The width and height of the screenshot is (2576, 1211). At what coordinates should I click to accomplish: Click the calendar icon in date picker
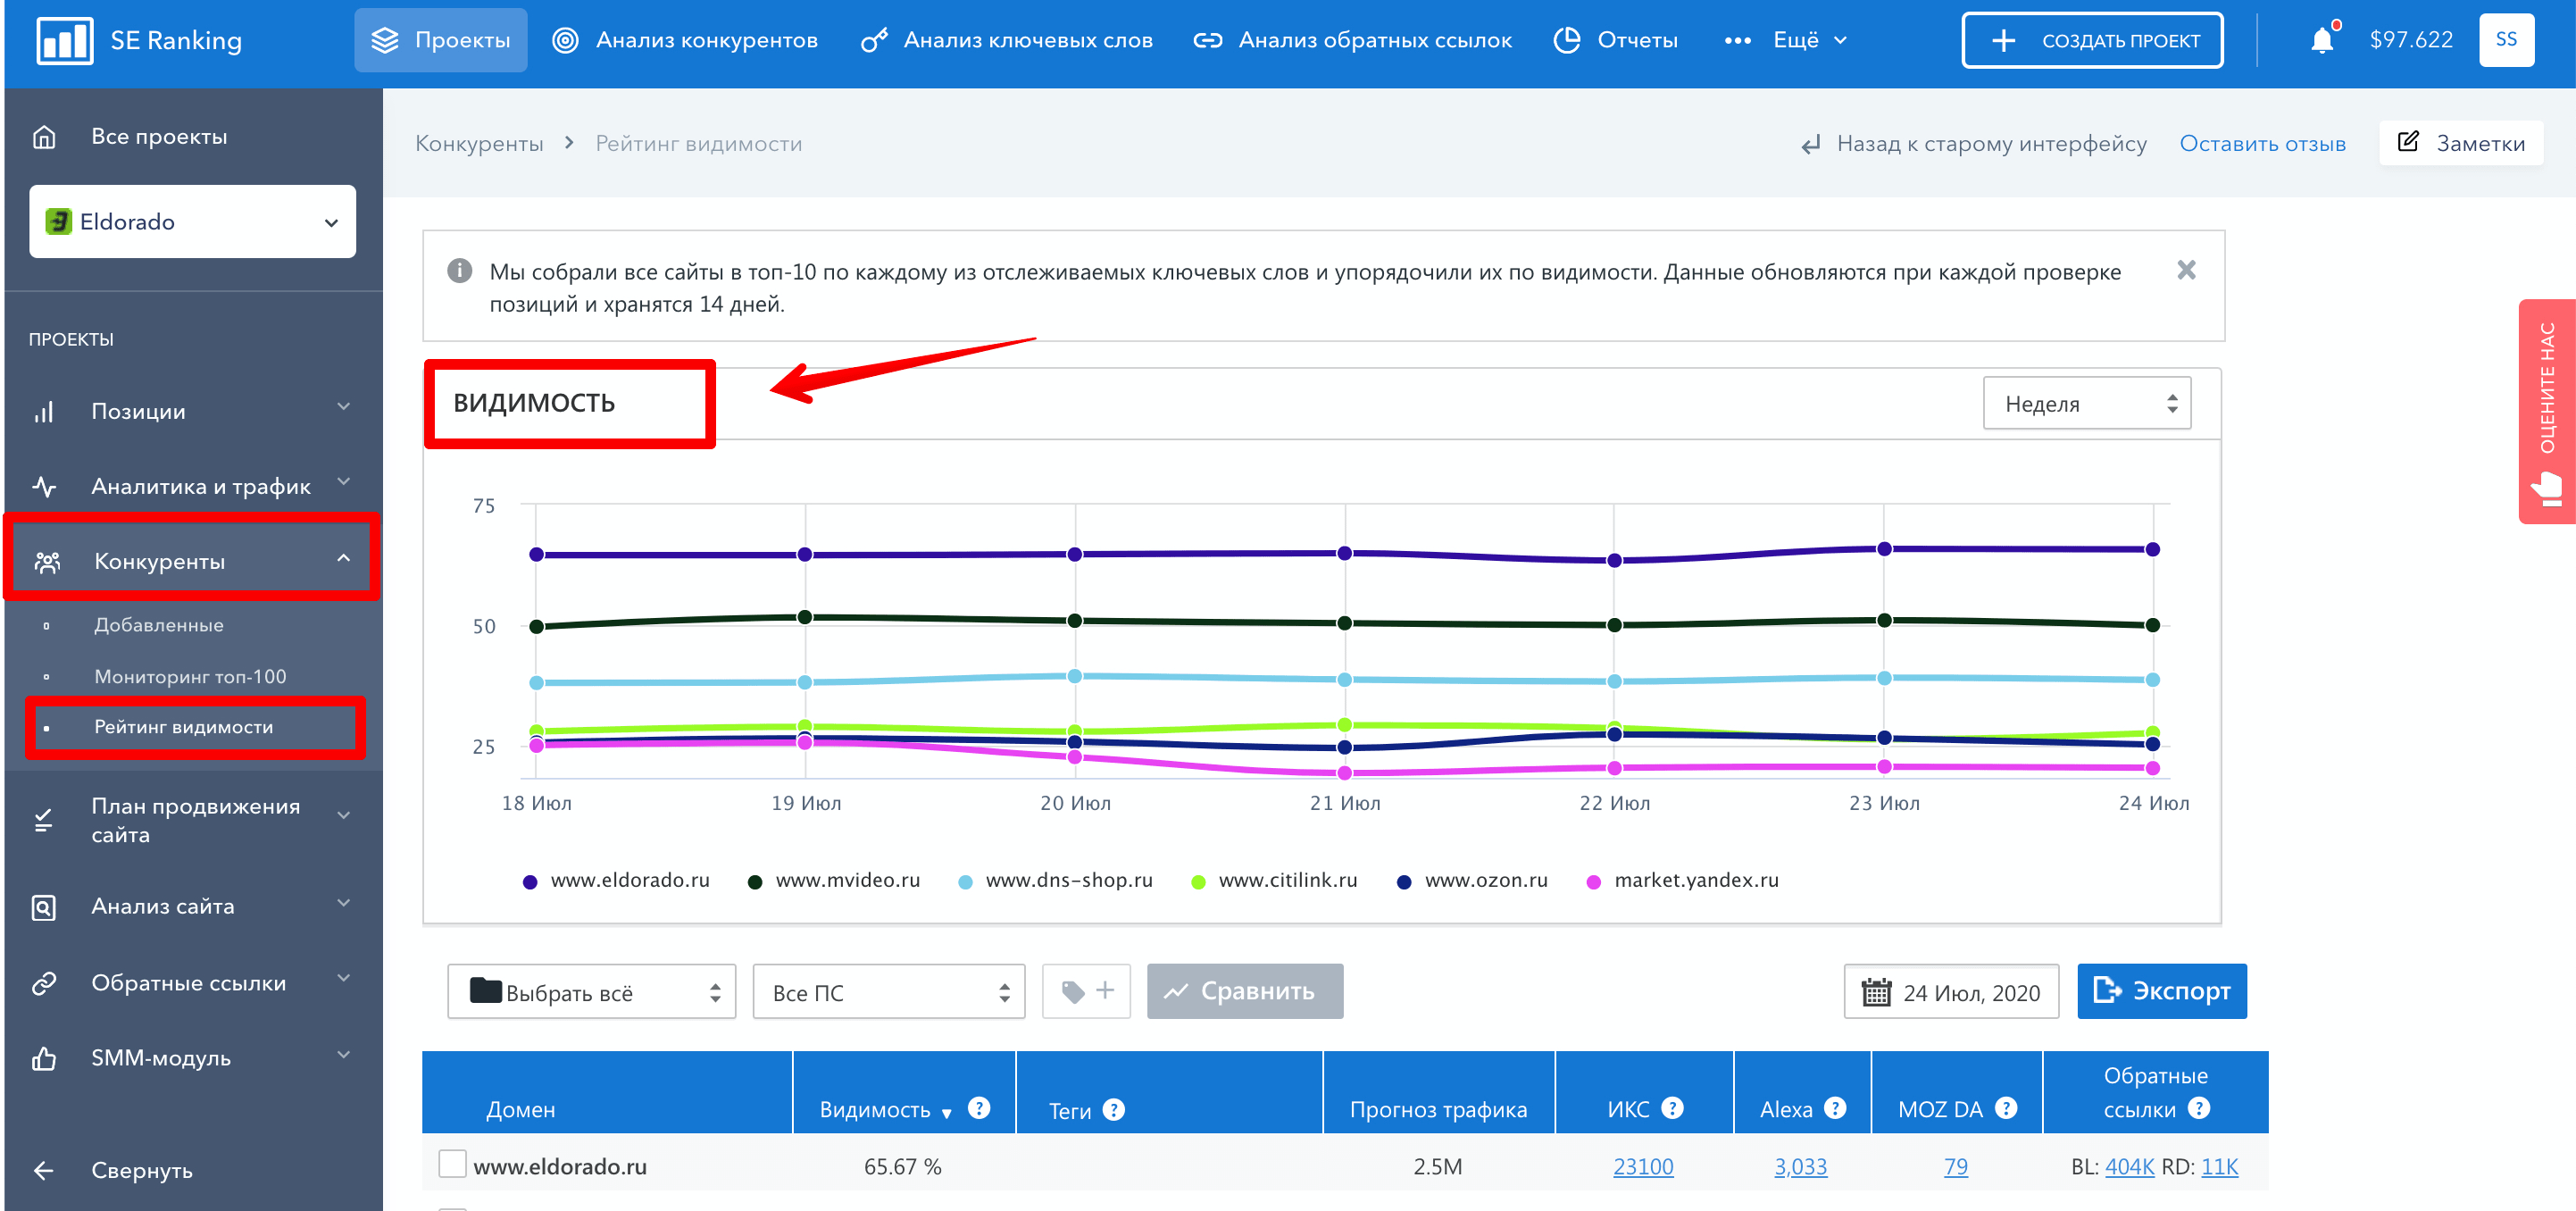pyautogui.click(x=1876, y=992)
